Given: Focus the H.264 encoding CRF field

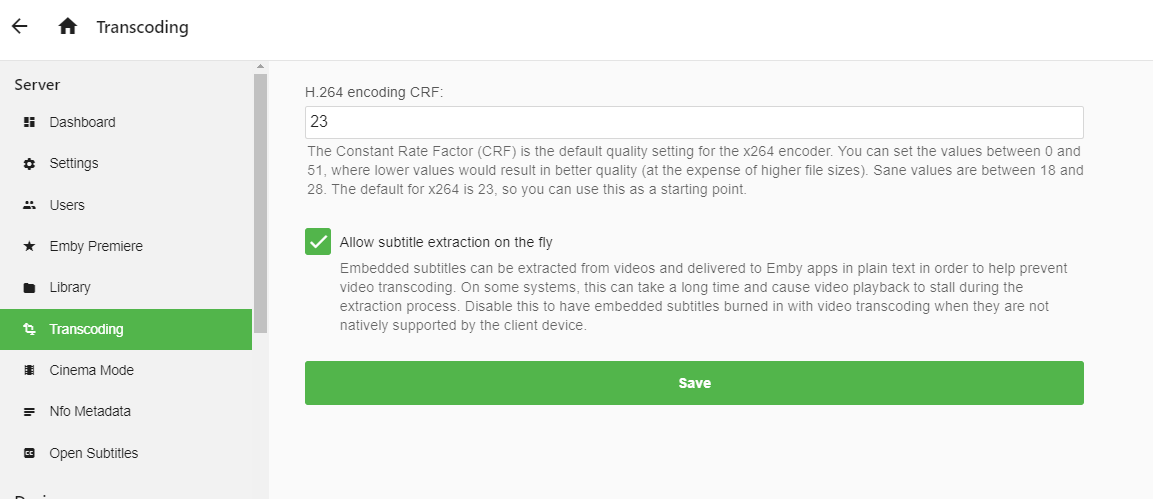Looking at the screenshot, I should [x=694, y=122].
